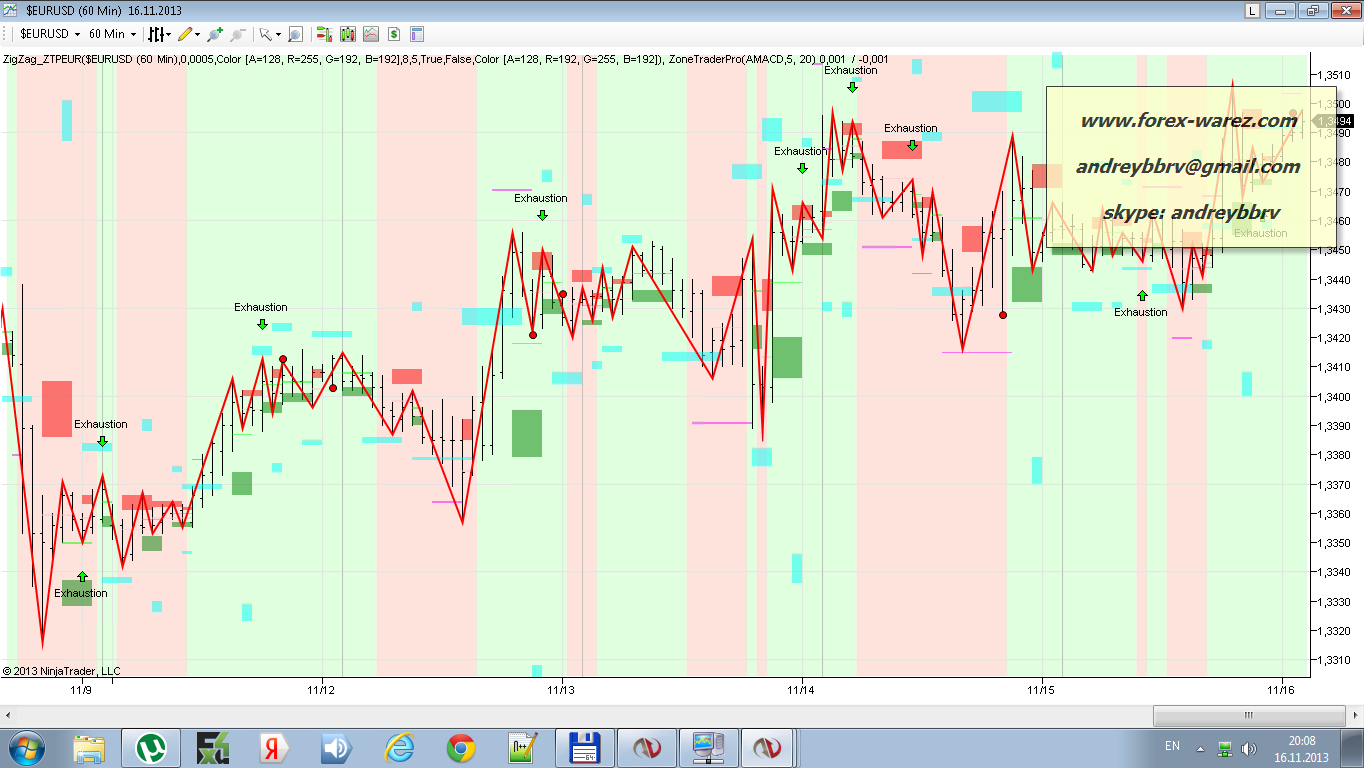The width and height of the screenshot is (1364, 768).
Task: Open the Windows Start menu
Action: pos(27,748)
